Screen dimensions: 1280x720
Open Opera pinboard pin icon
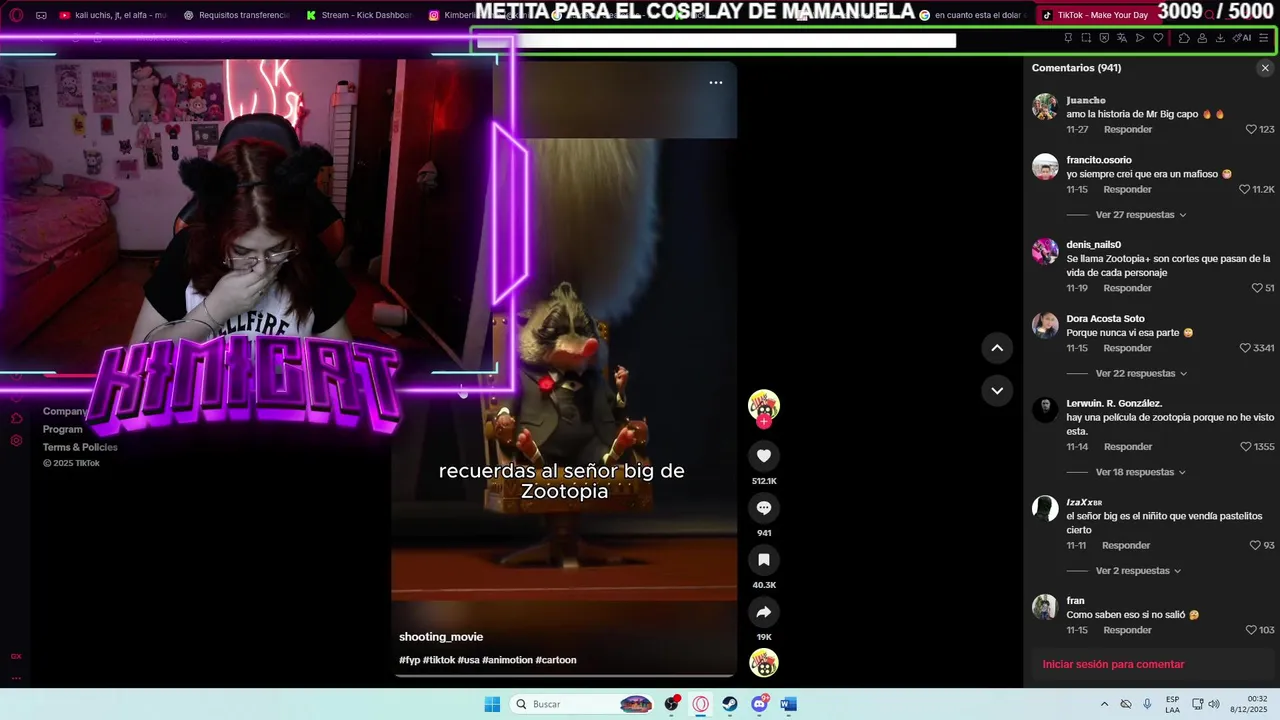point(1068,38)
